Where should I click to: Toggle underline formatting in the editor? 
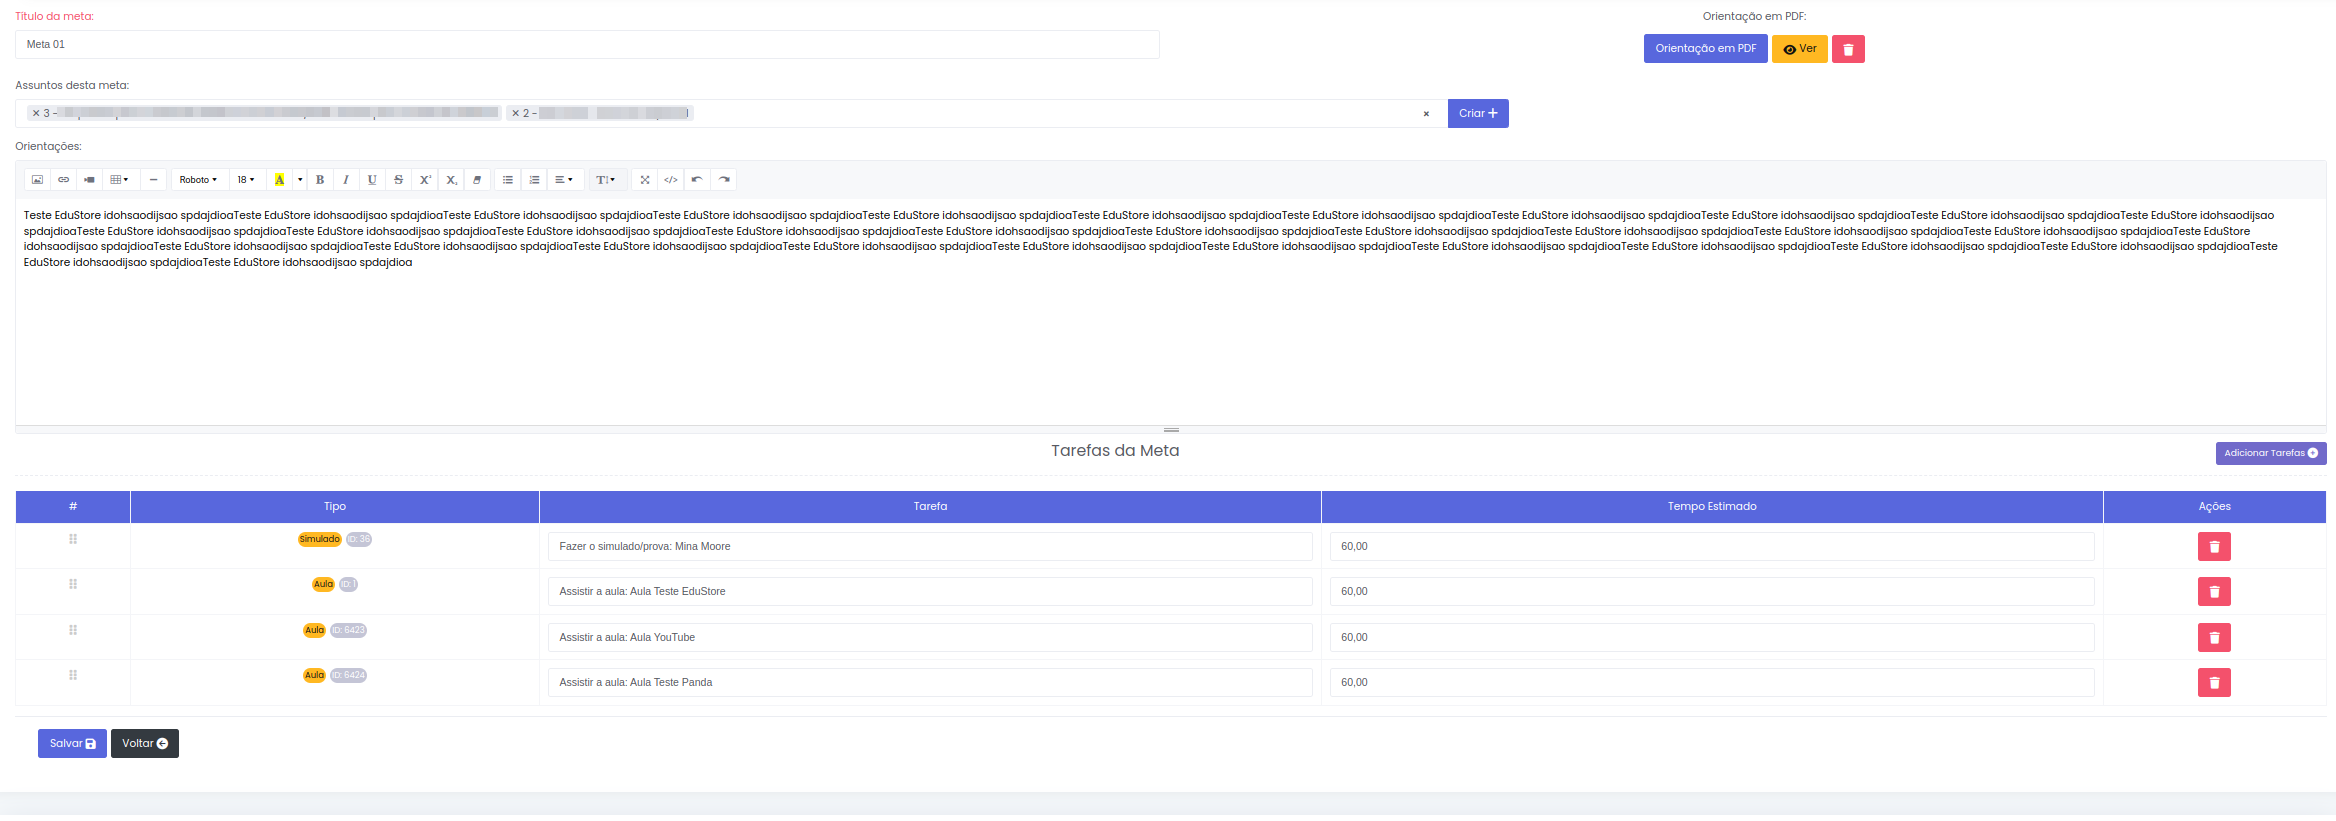pos(372,180)
